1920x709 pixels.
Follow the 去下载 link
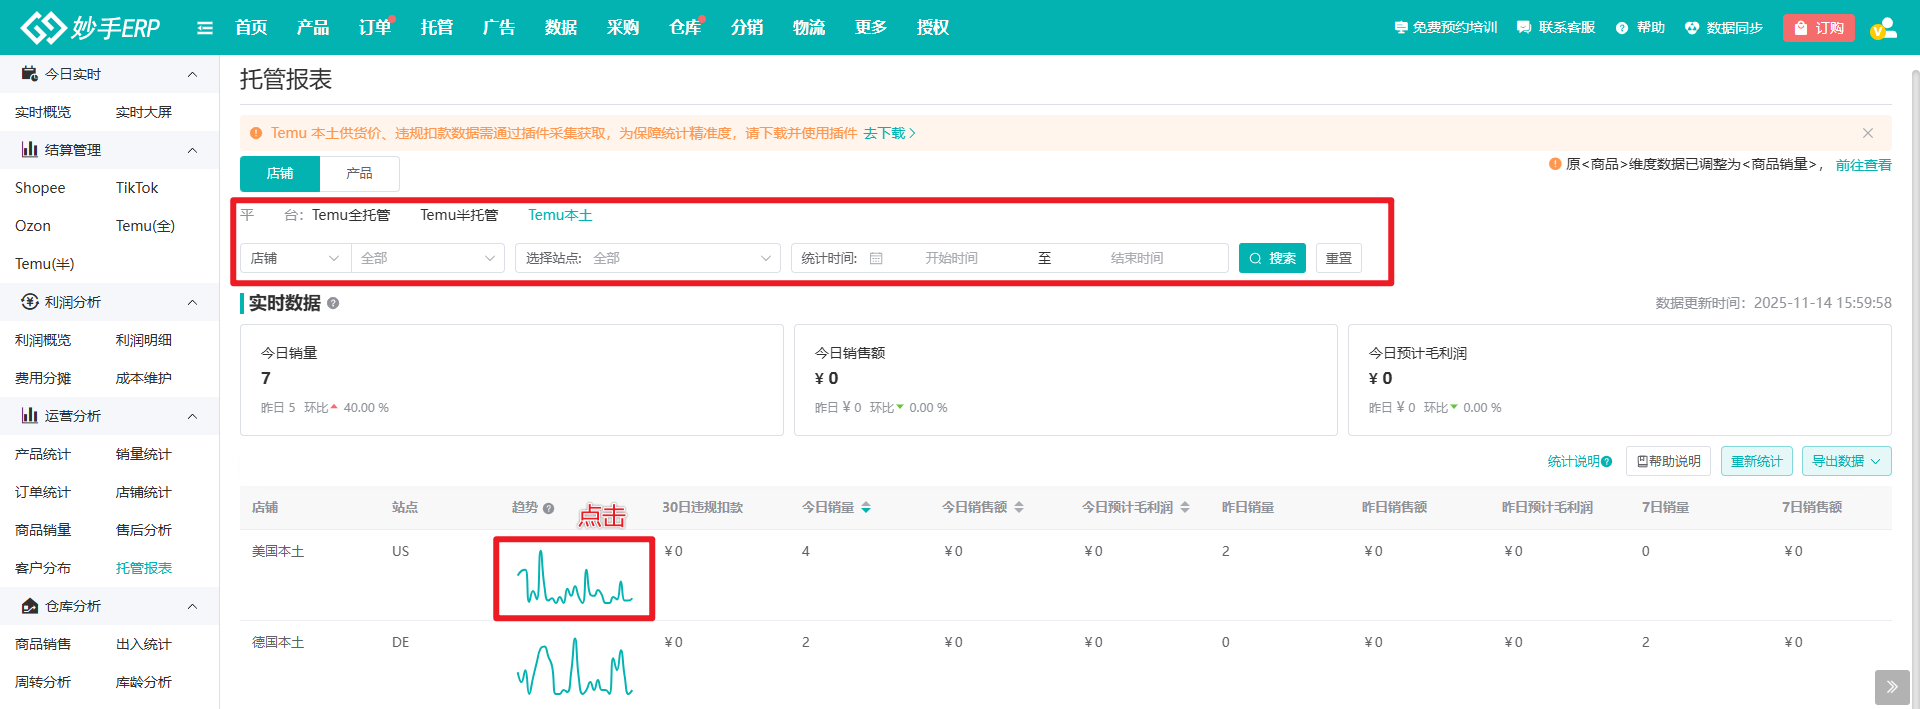[889, 133]
